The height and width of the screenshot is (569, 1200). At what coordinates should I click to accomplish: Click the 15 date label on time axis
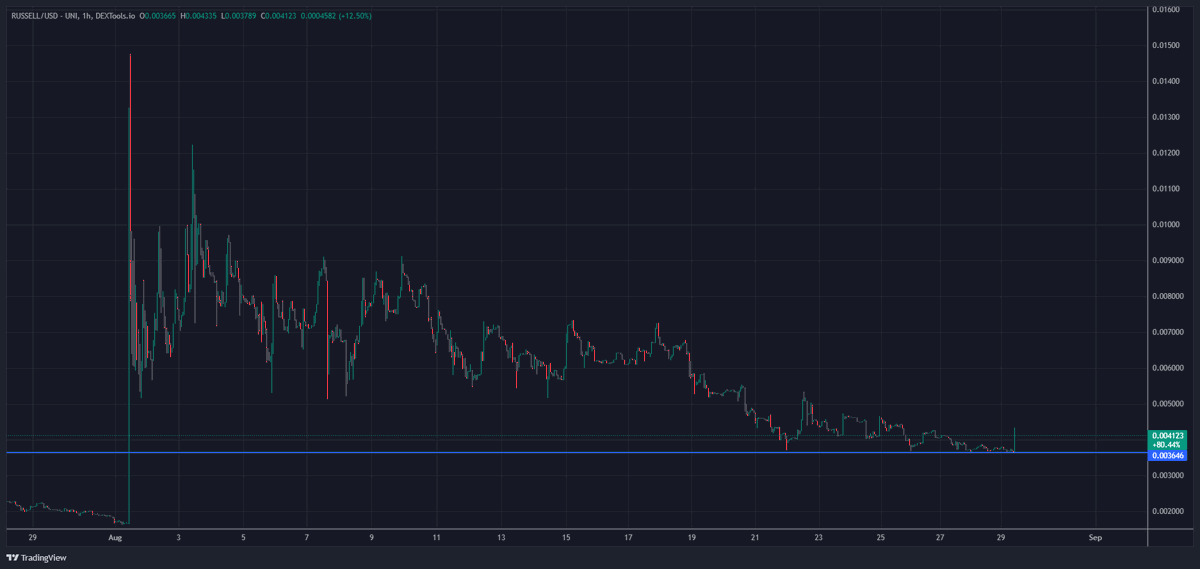[565, 537]
